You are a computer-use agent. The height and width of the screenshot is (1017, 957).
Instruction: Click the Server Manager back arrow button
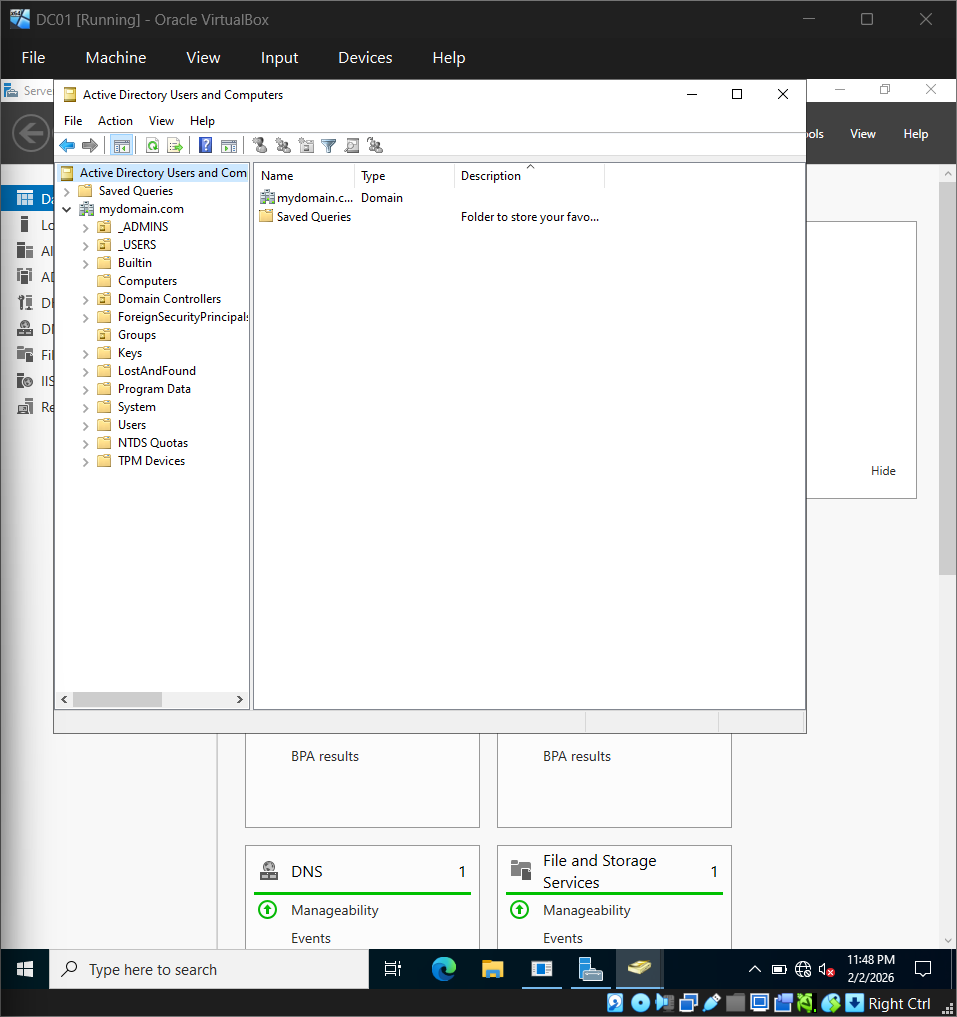pyautogui.click(x=30, y=134)
